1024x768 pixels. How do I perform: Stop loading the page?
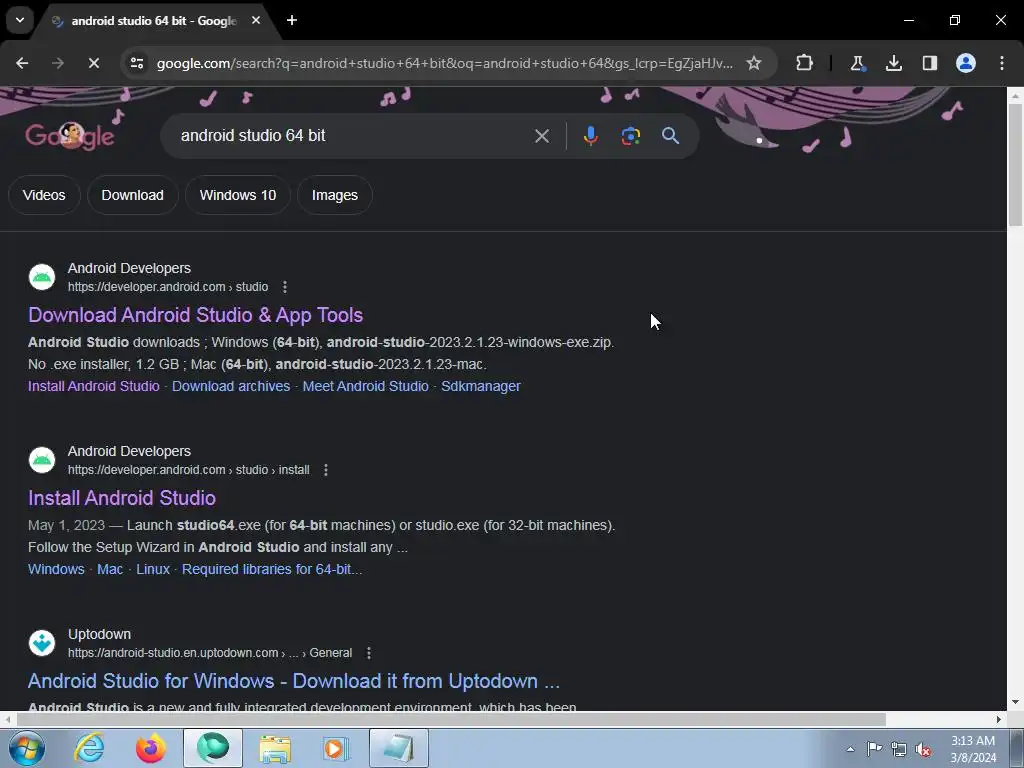tap(93, 63)
